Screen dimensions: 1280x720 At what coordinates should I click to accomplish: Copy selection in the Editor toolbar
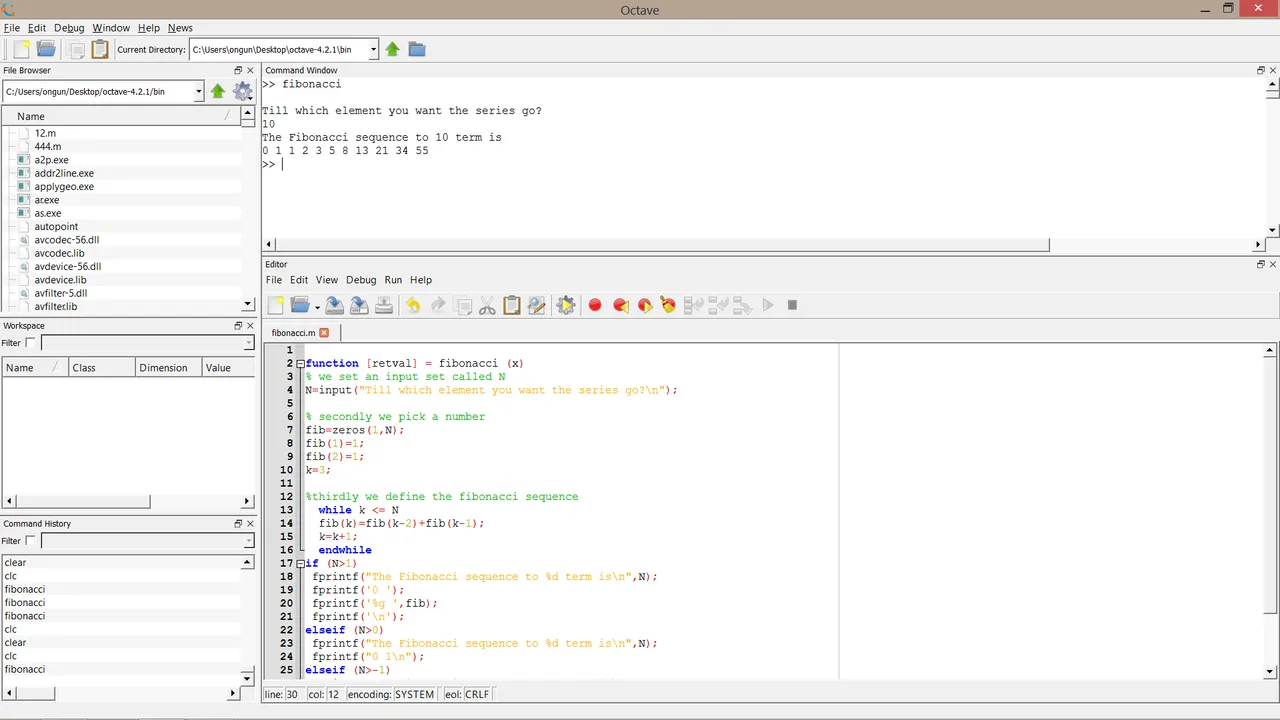point(463,305)
